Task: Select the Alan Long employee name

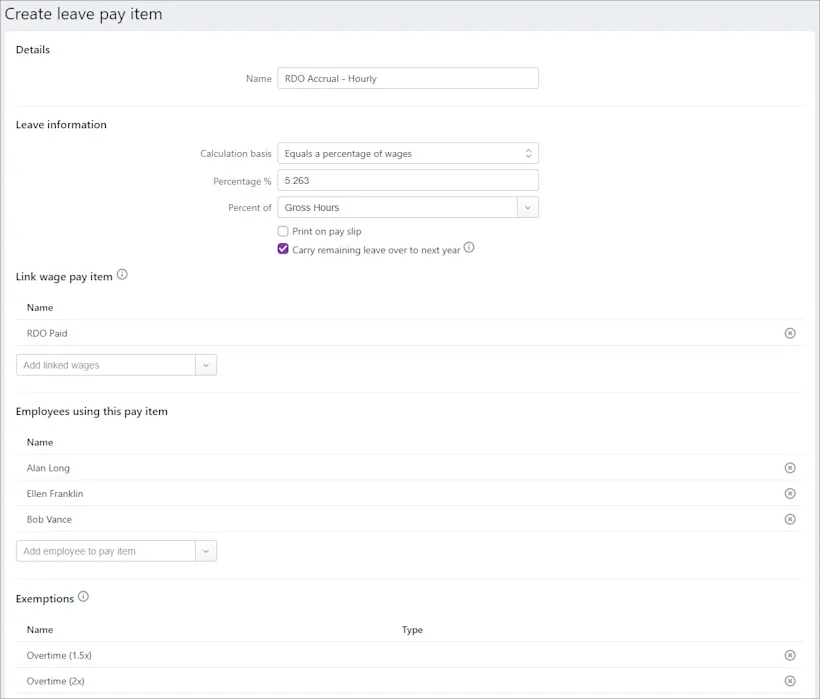Action: [x=48, y=468]
